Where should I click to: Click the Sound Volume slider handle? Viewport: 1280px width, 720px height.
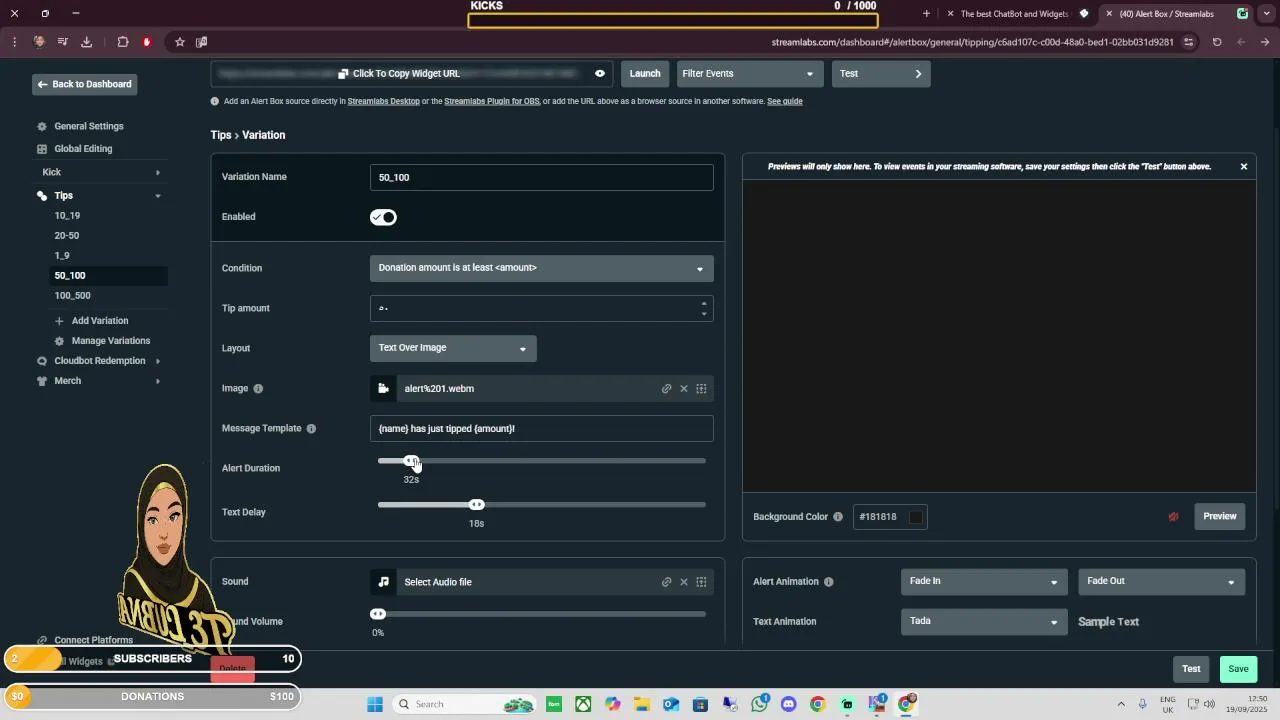tap(378, 614)
